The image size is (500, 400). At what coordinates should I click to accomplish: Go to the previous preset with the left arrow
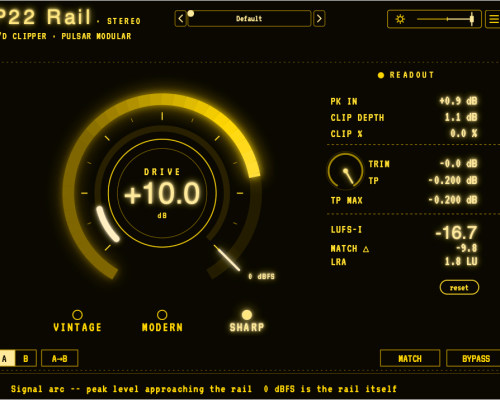click(181, 19)
